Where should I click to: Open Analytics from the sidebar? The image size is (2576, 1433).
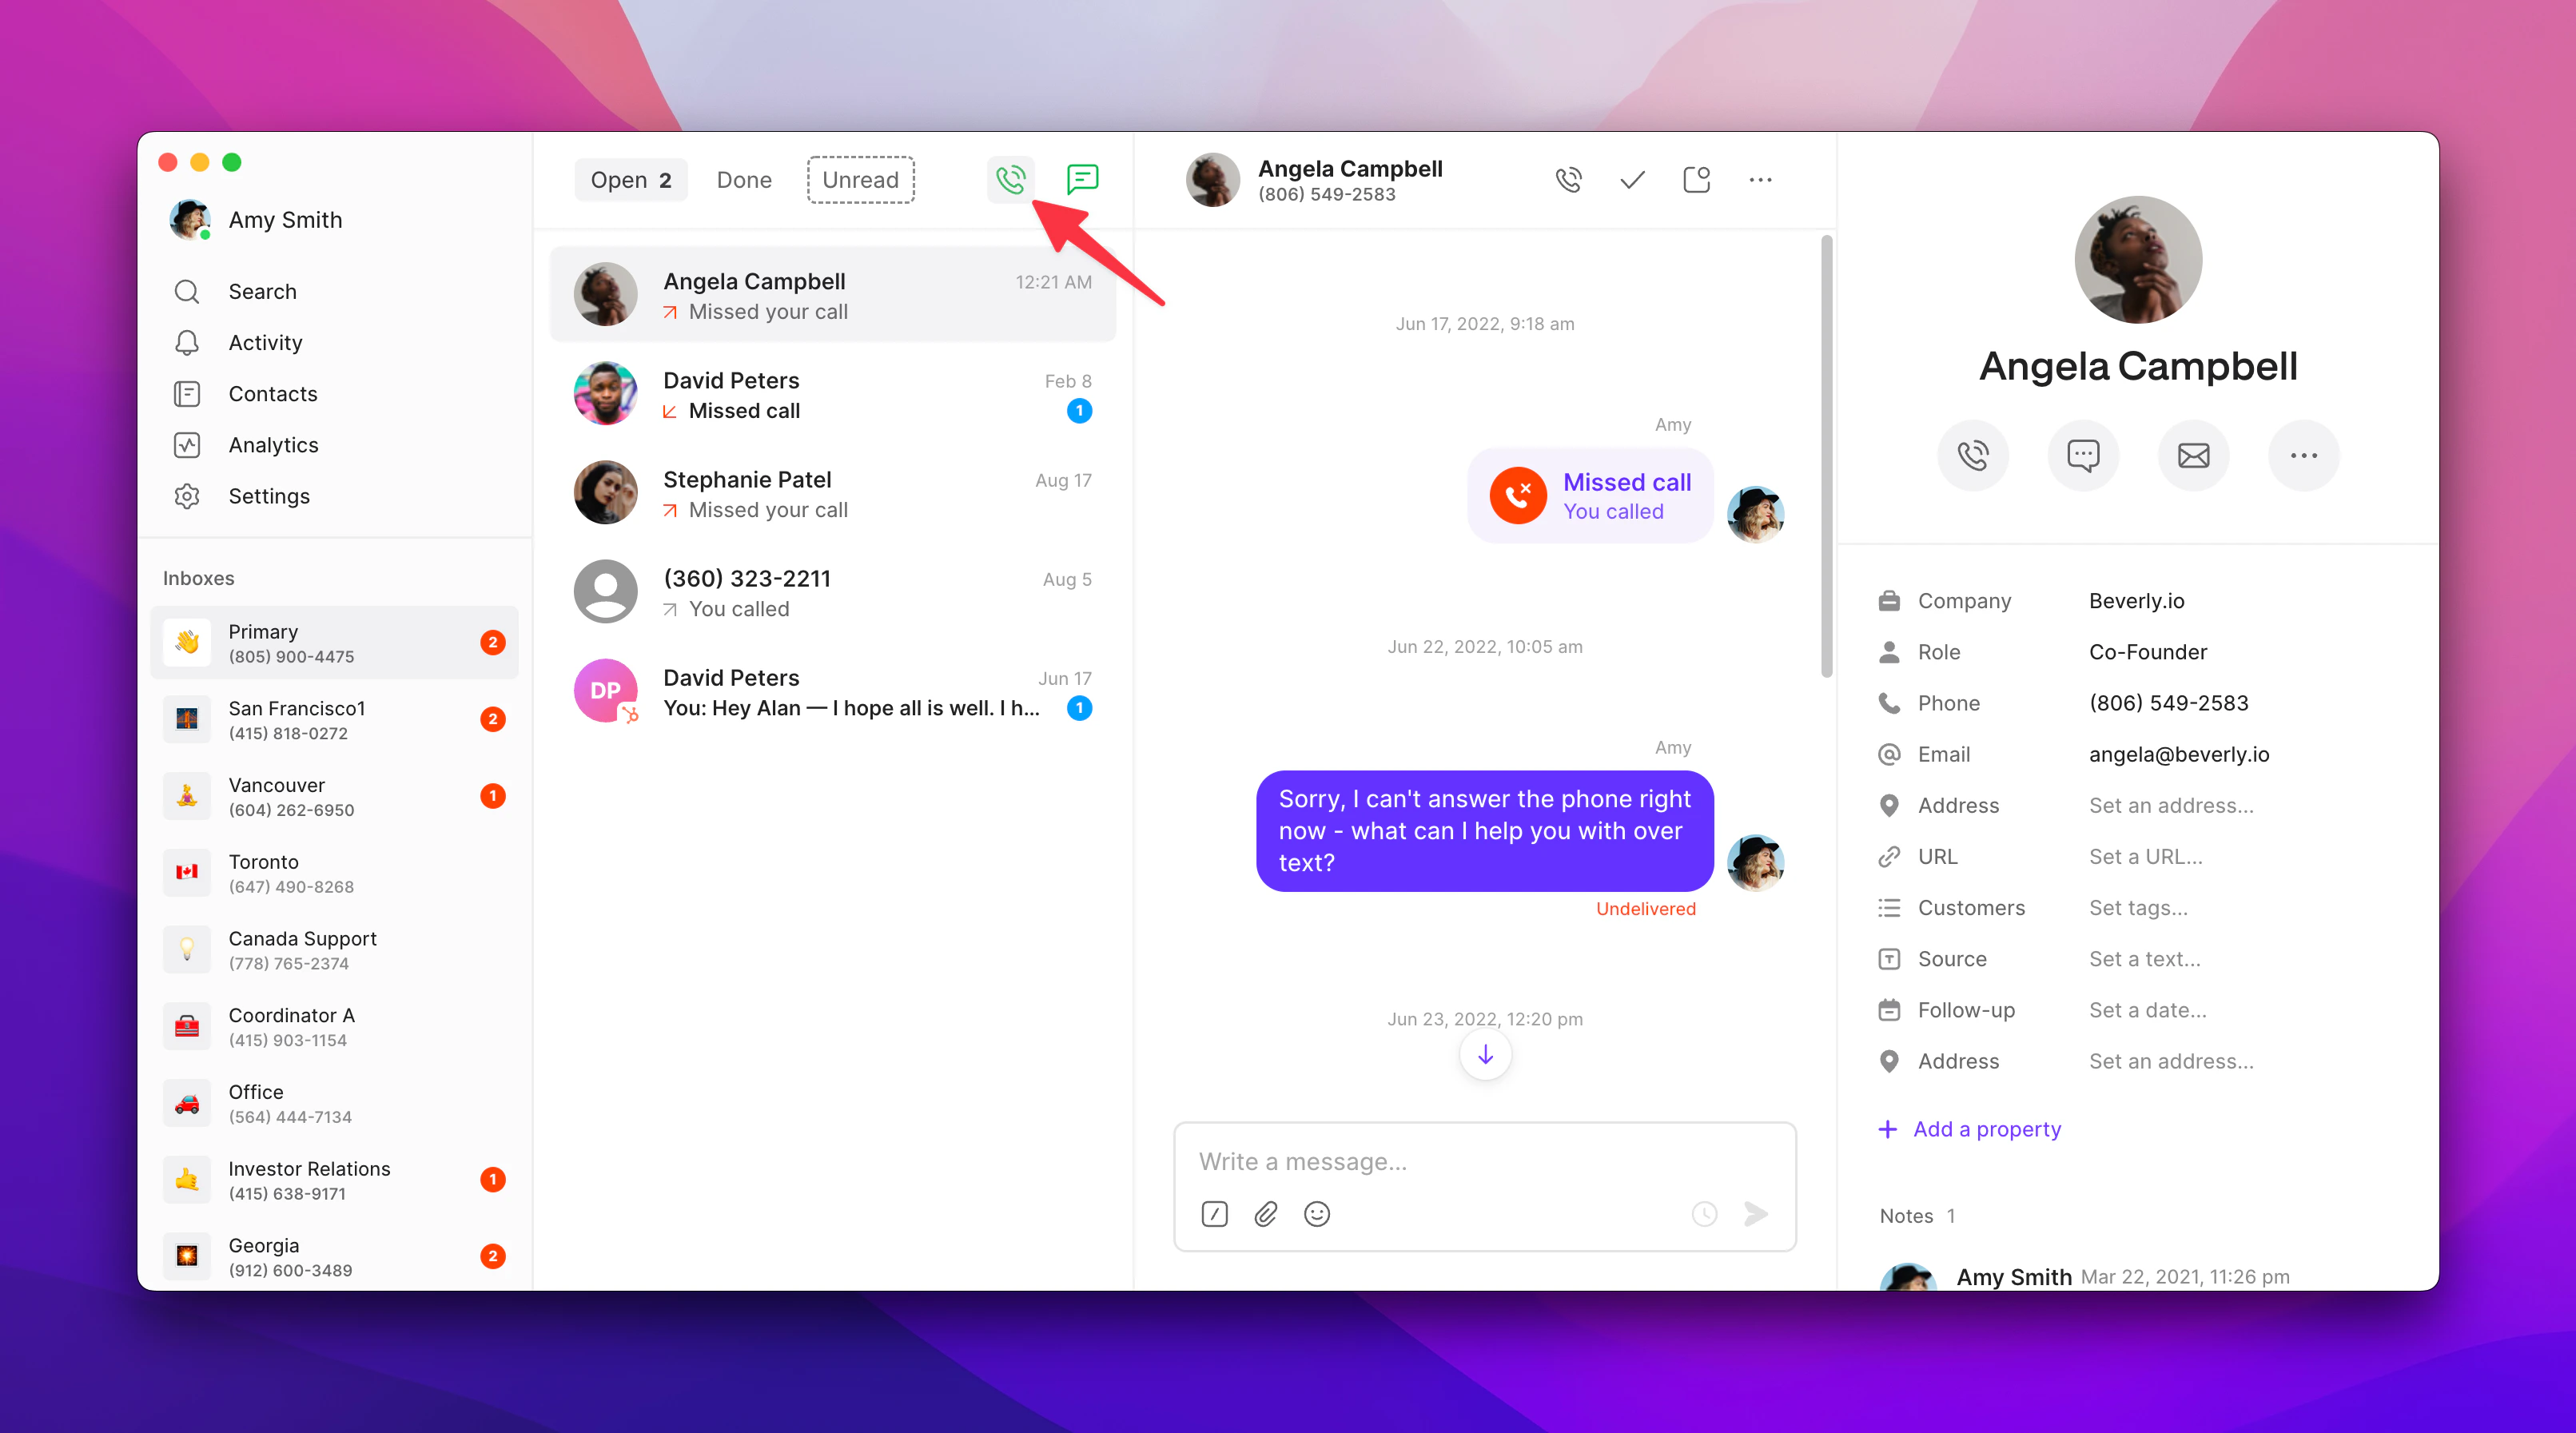273,444
